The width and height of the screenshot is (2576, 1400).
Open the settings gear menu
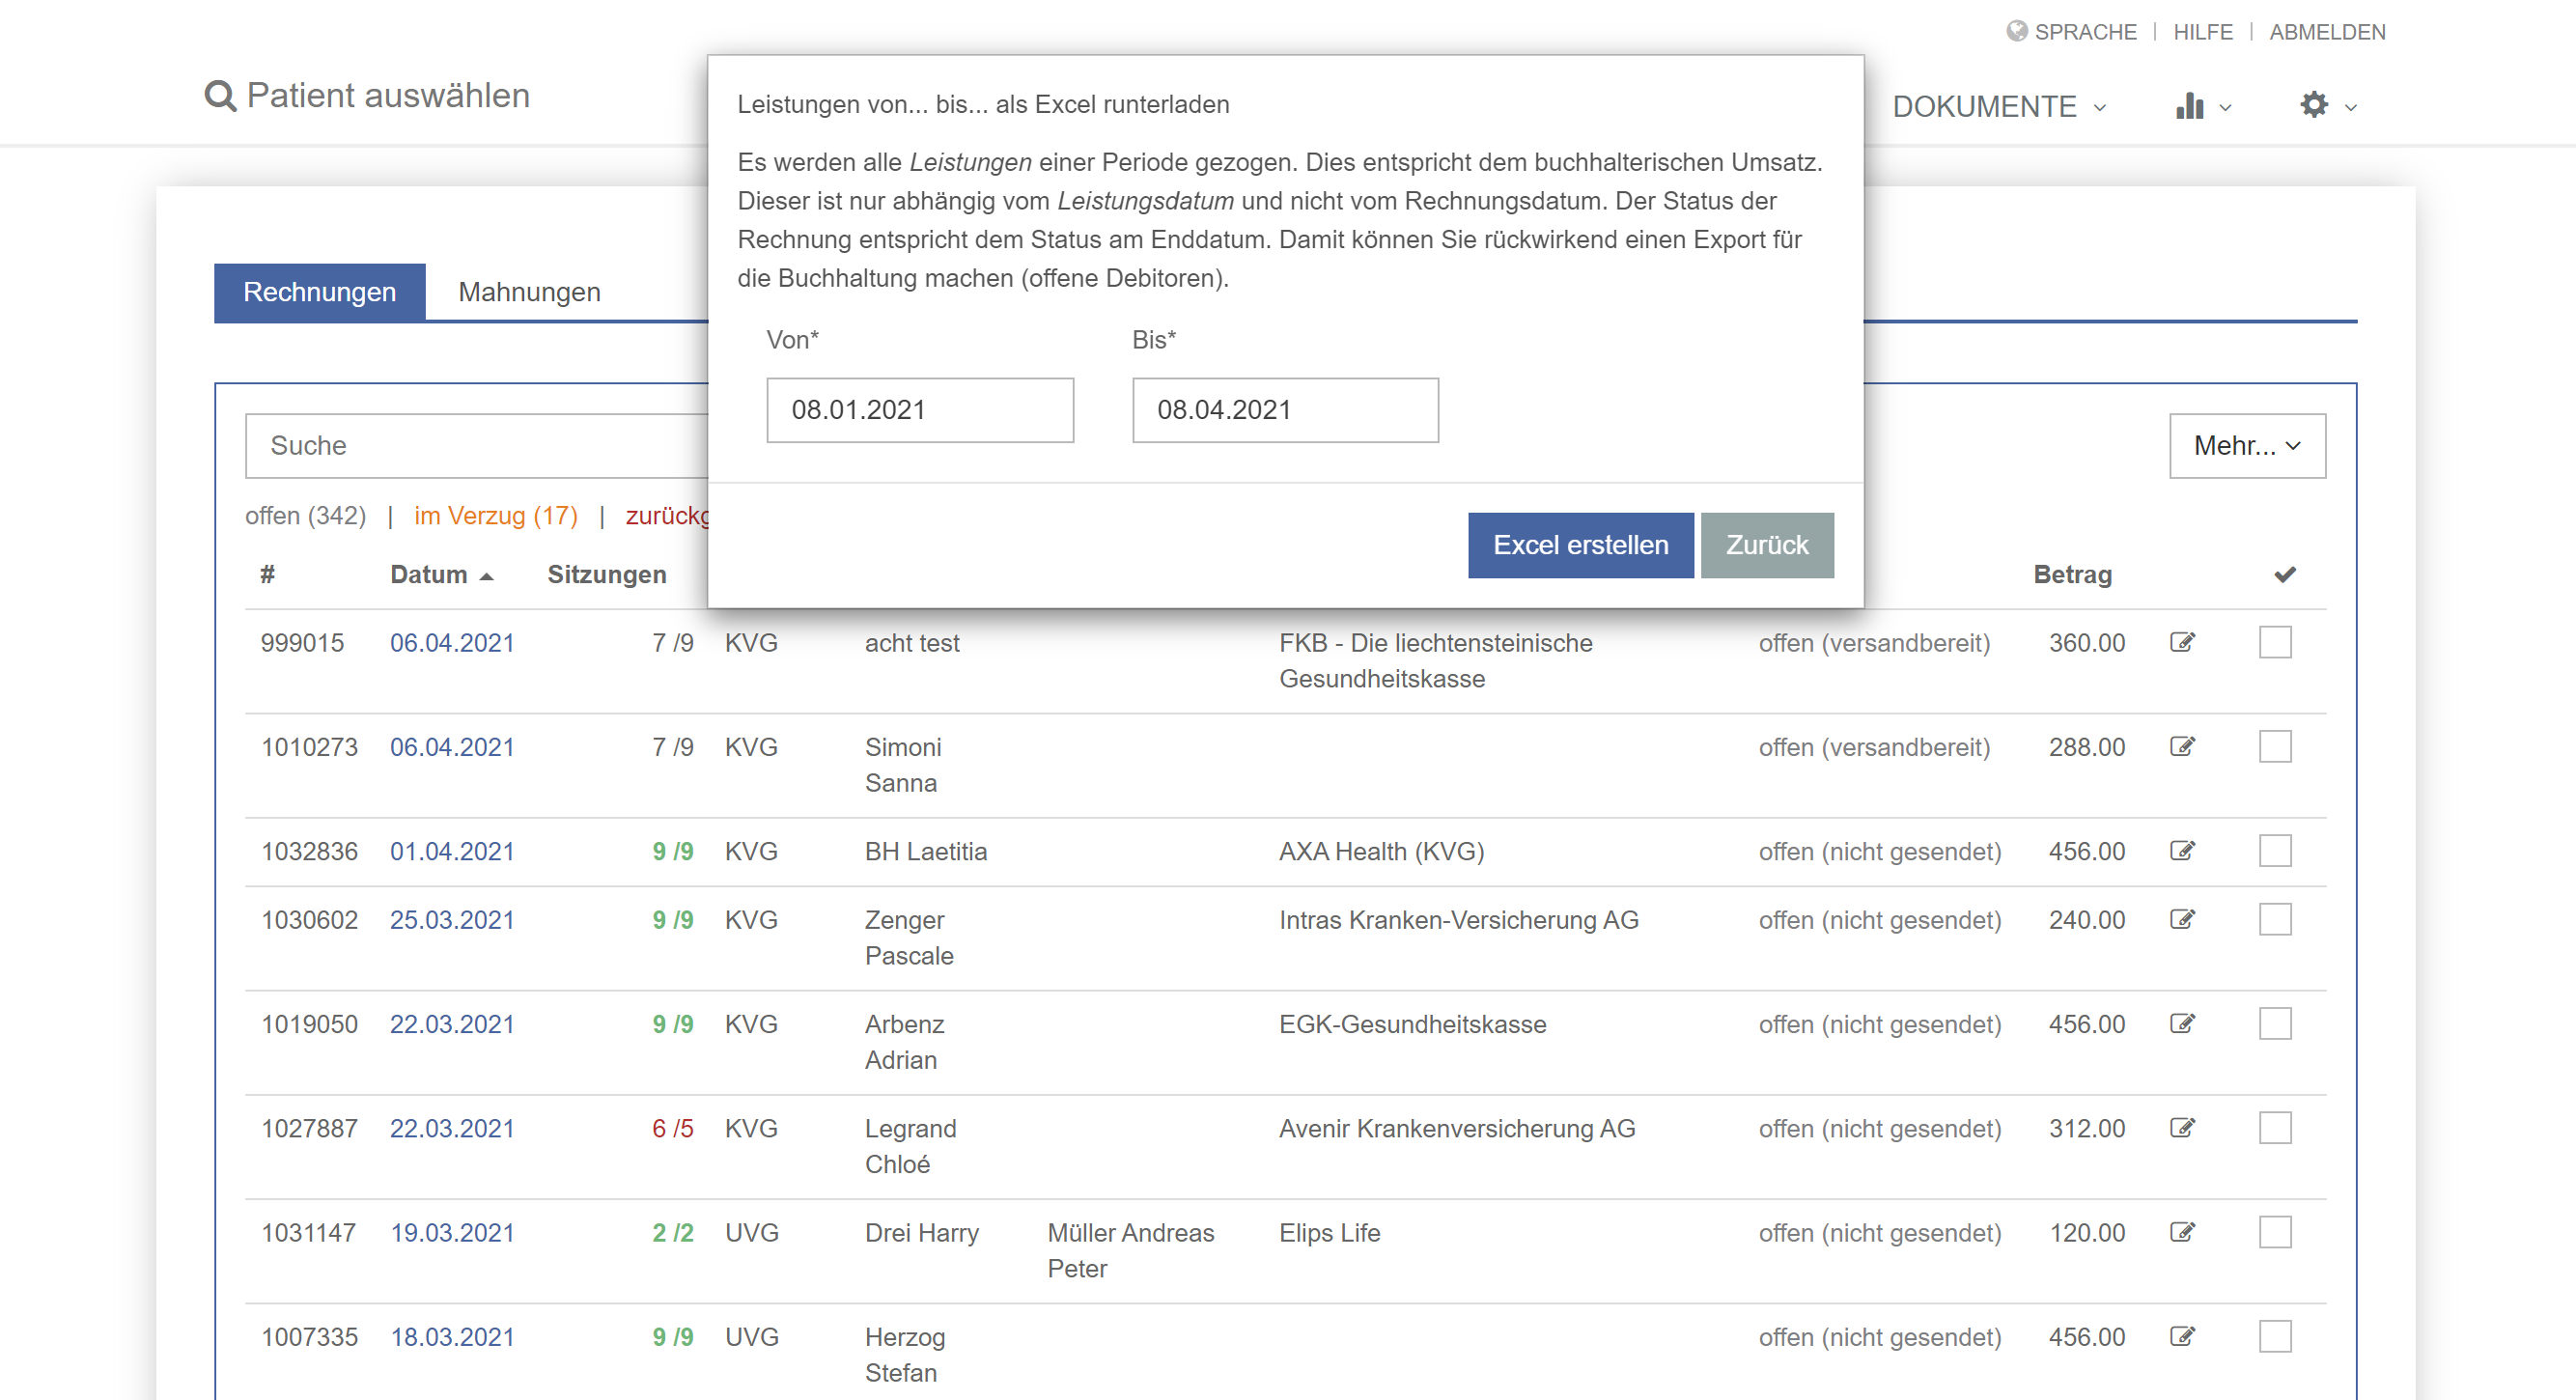point(2314,105)
